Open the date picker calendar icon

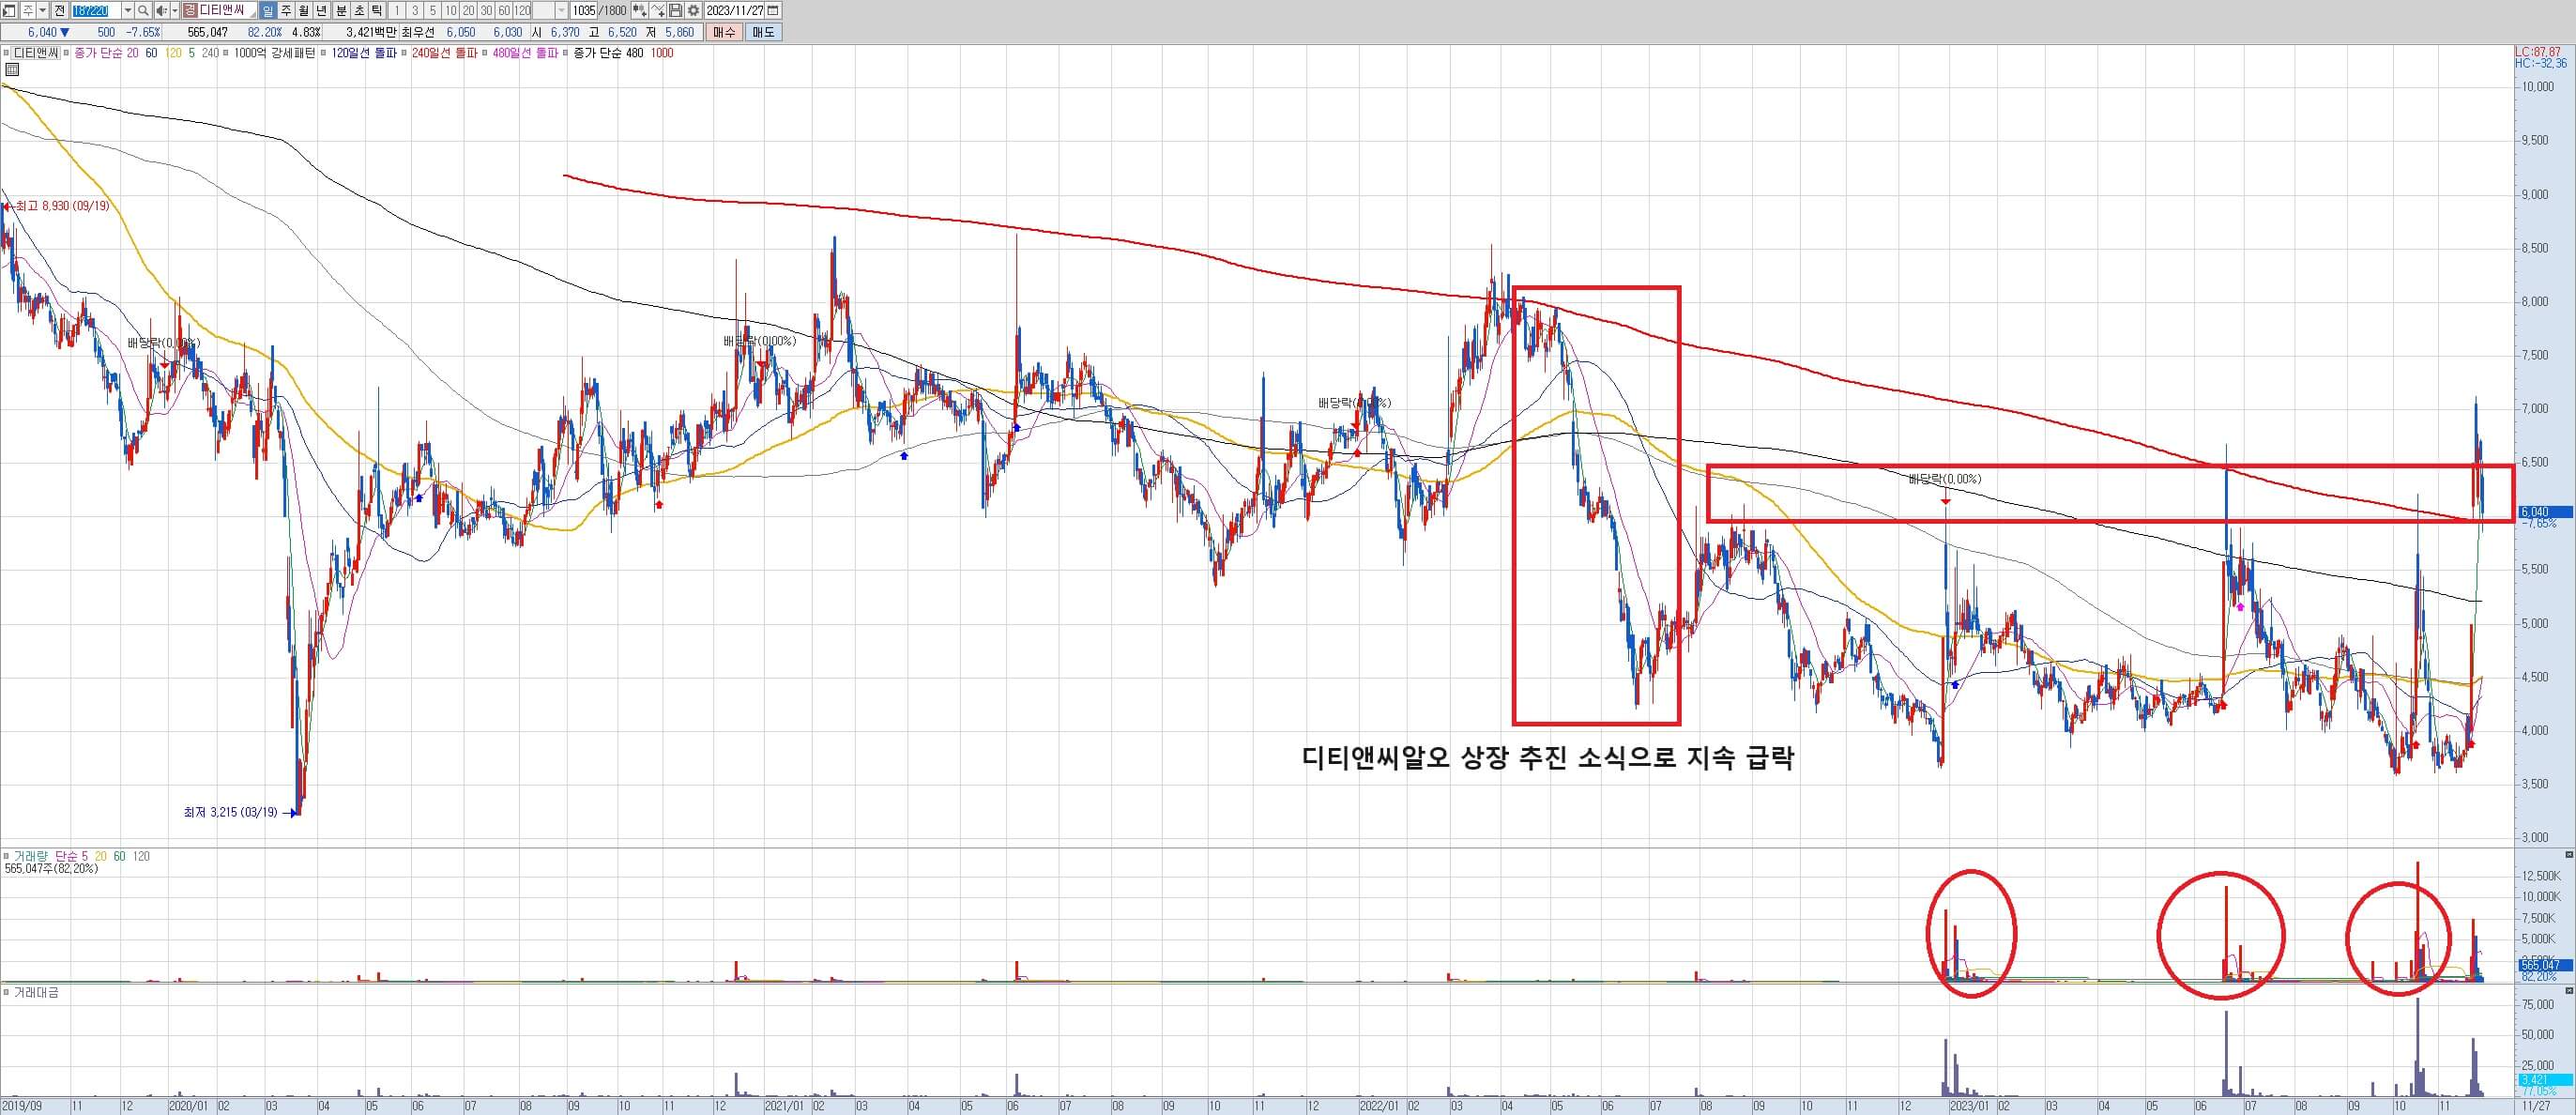coord(773,11)
